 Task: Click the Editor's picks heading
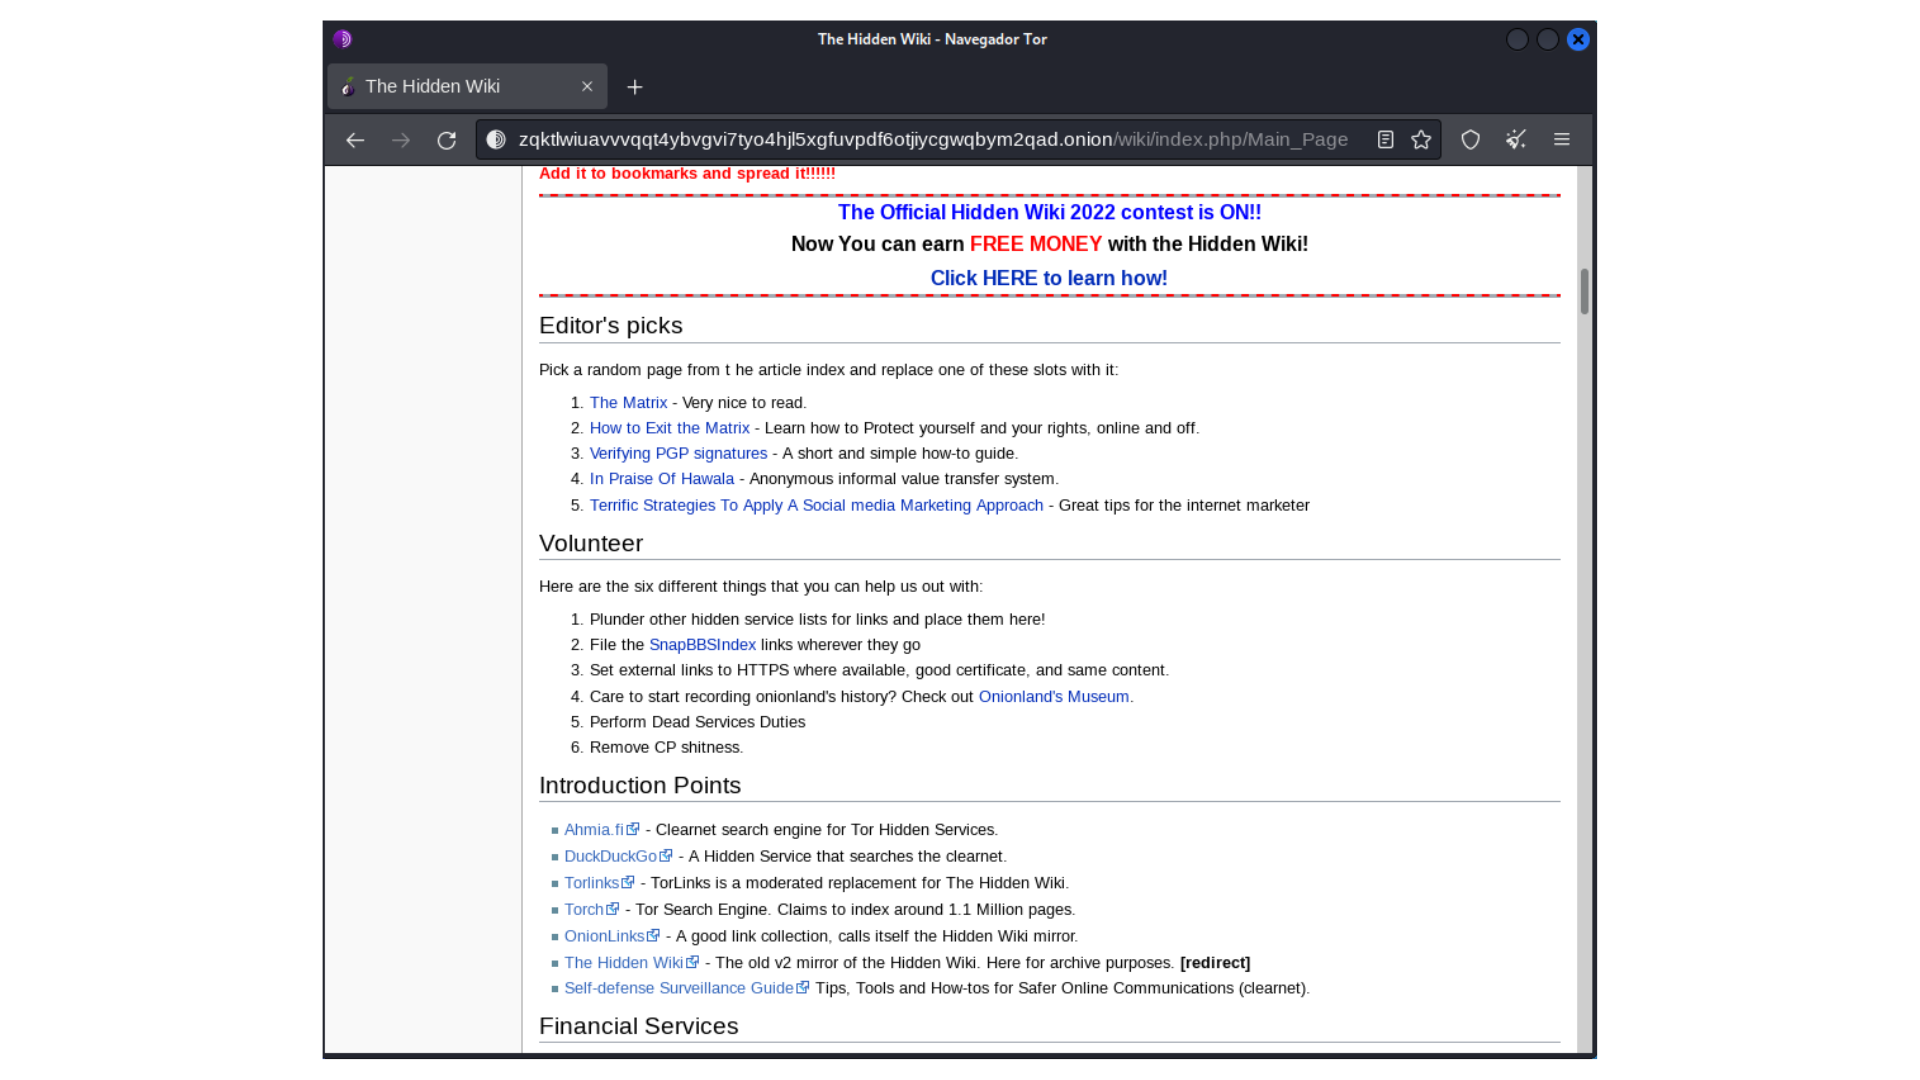pyautogui.click(x=610, y=326)
